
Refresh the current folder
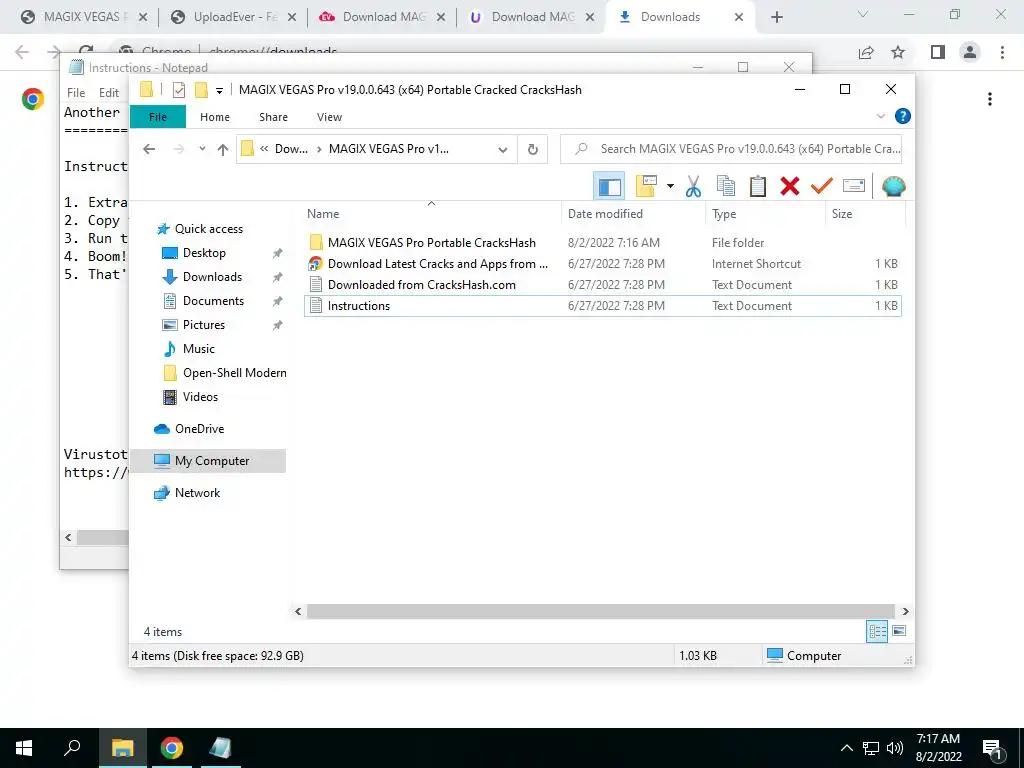click(533, 149)
